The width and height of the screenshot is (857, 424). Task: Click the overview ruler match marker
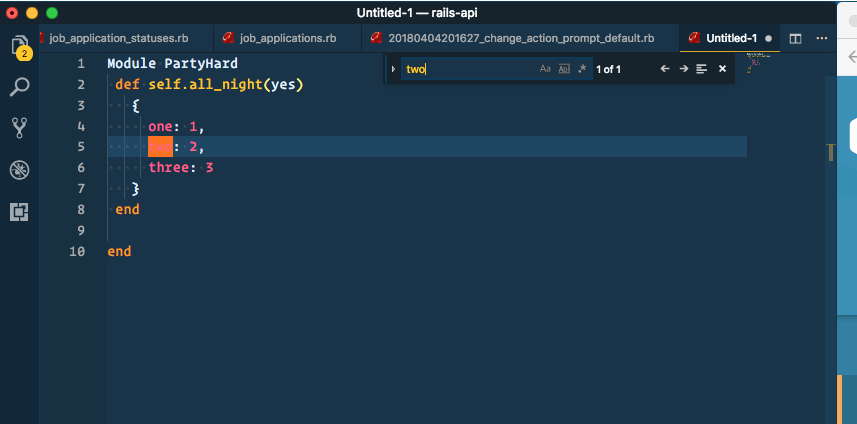click(x=831, y=152)
